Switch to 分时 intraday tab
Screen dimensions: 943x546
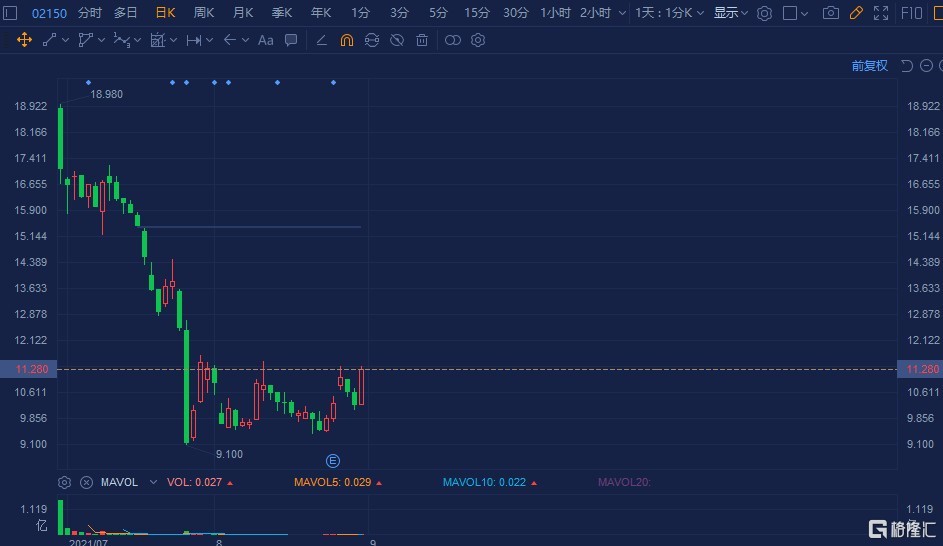tap(89, 13)
